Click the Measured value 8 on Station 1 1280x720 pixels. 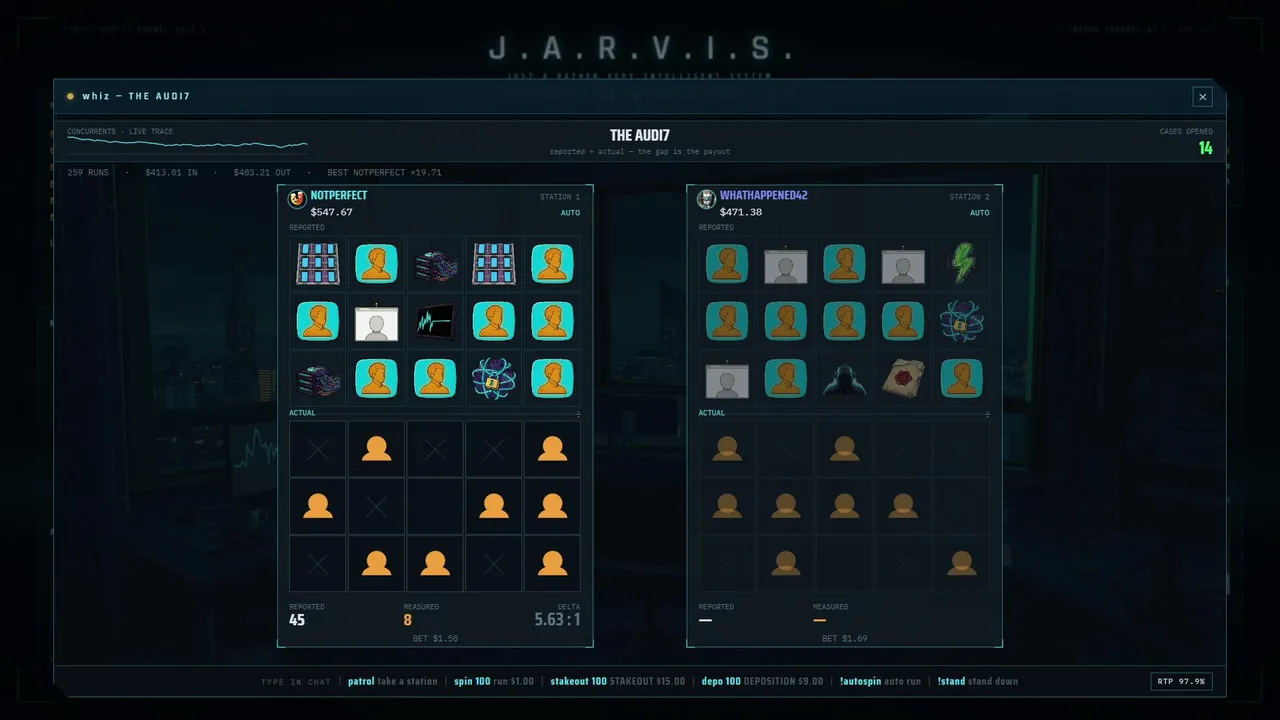[408, 620]
